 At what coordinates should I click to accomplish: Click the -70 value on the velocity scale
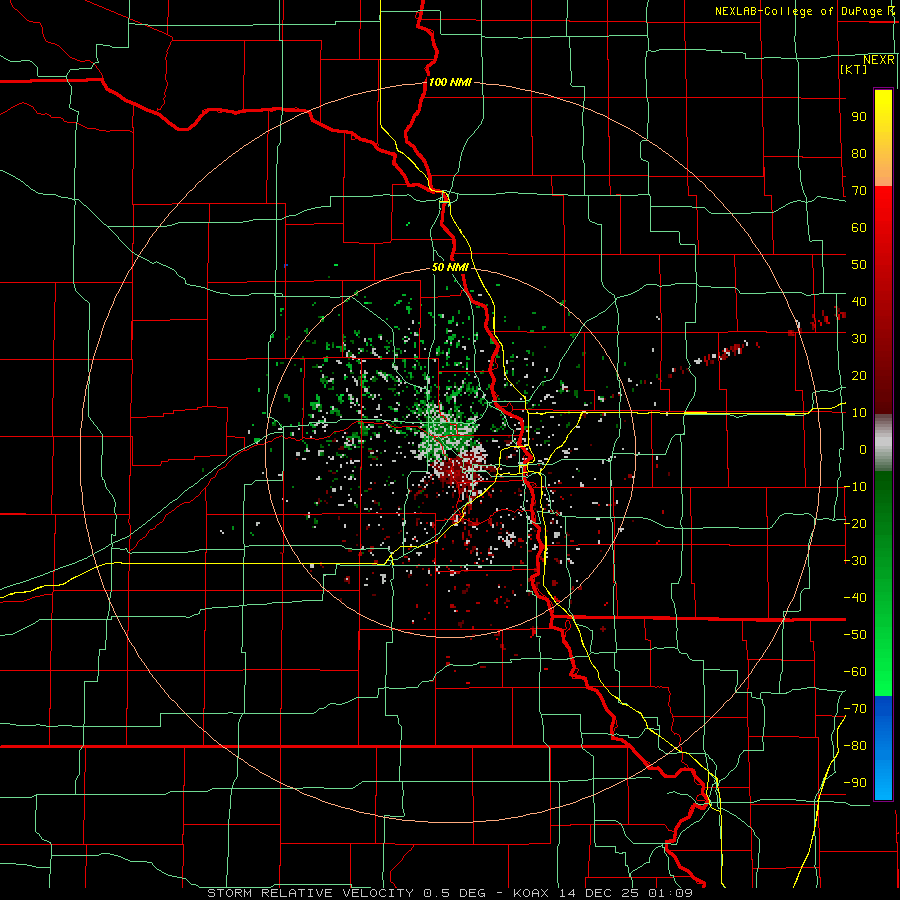pos(855,709)
